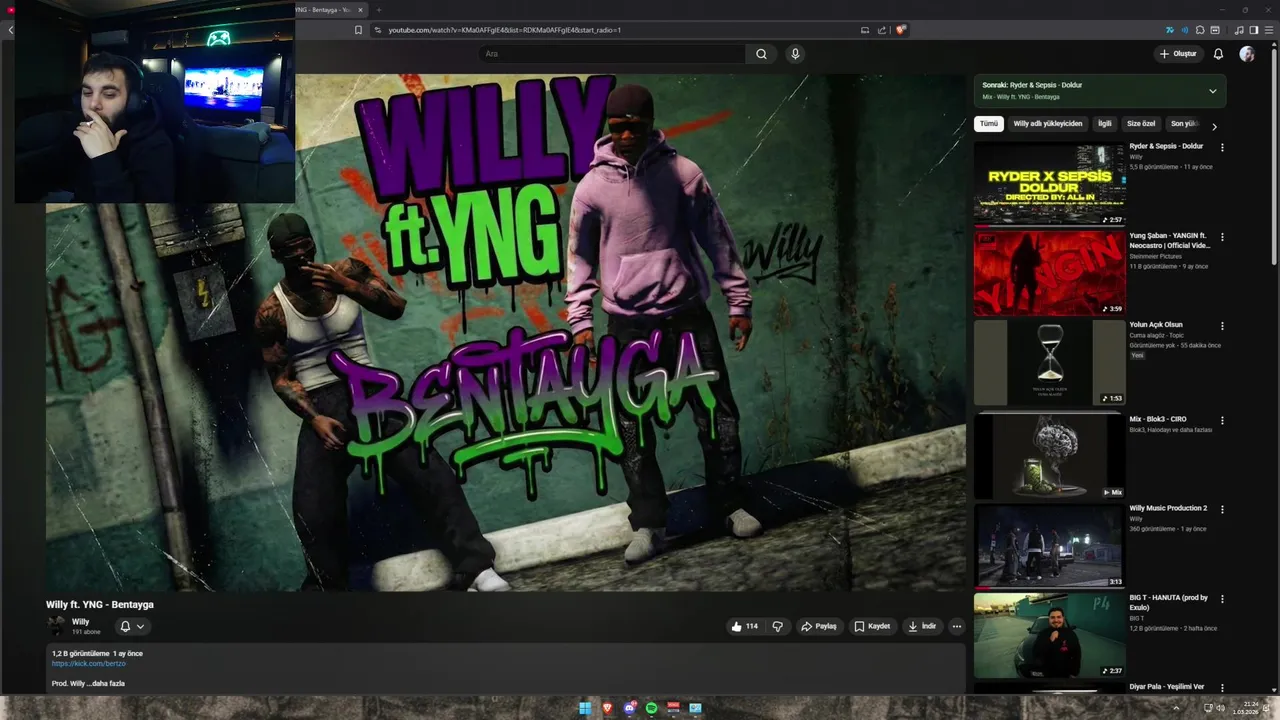Open Spotify from the taskbar

651,708
